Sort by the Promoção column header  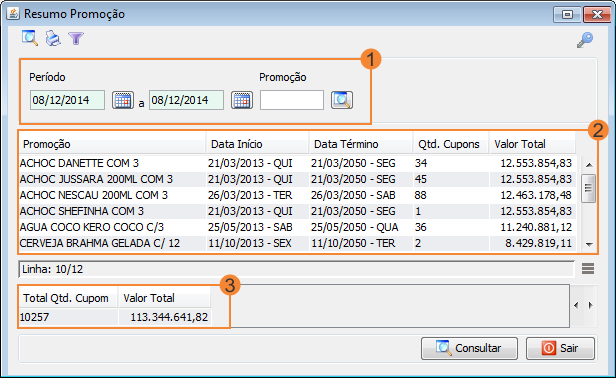pos(112,144)
